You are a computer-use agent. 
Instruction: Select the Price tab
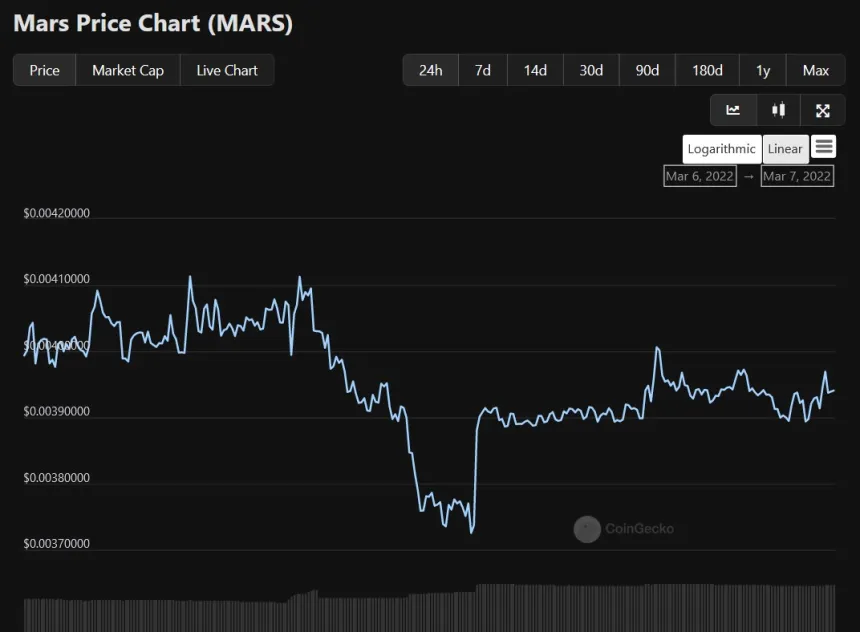[x=44, y=70]
